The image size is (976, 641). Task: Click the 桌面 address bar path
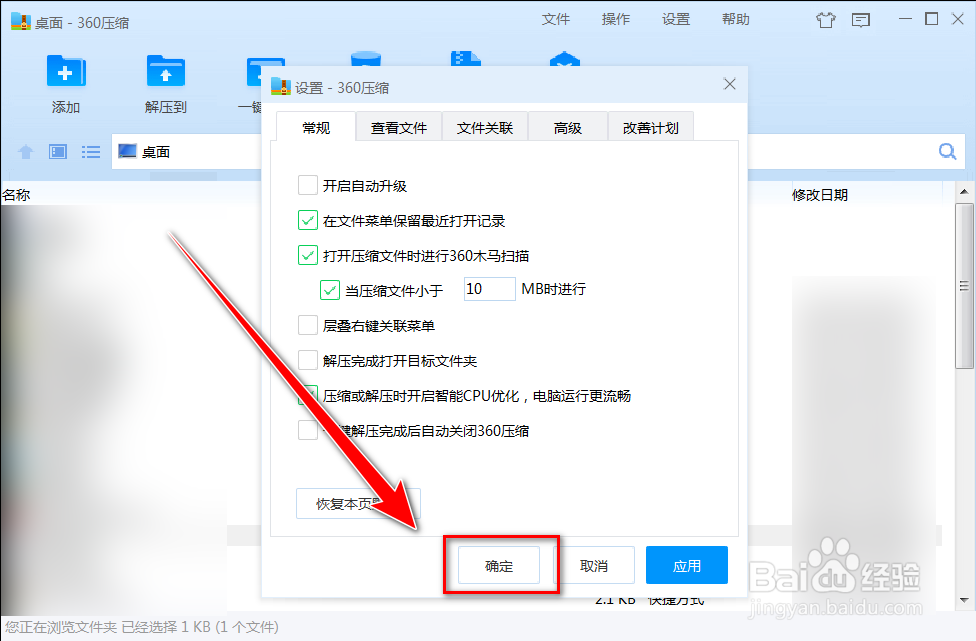(x=156, y=151)
